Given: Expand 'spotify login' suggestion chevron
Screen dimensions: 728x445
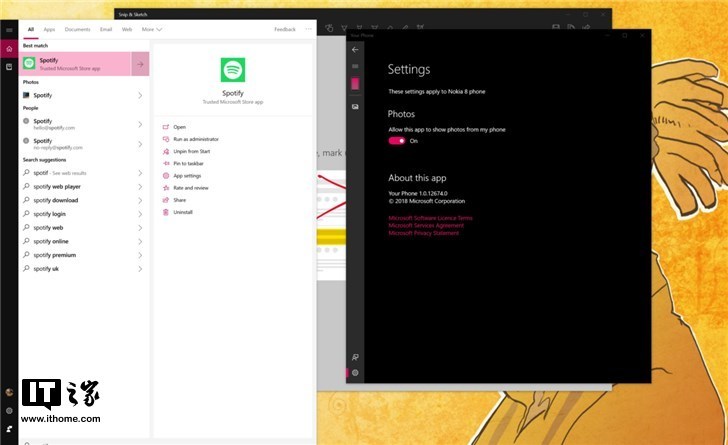Looking at the screenshot, I should click(x=140, y=214).
